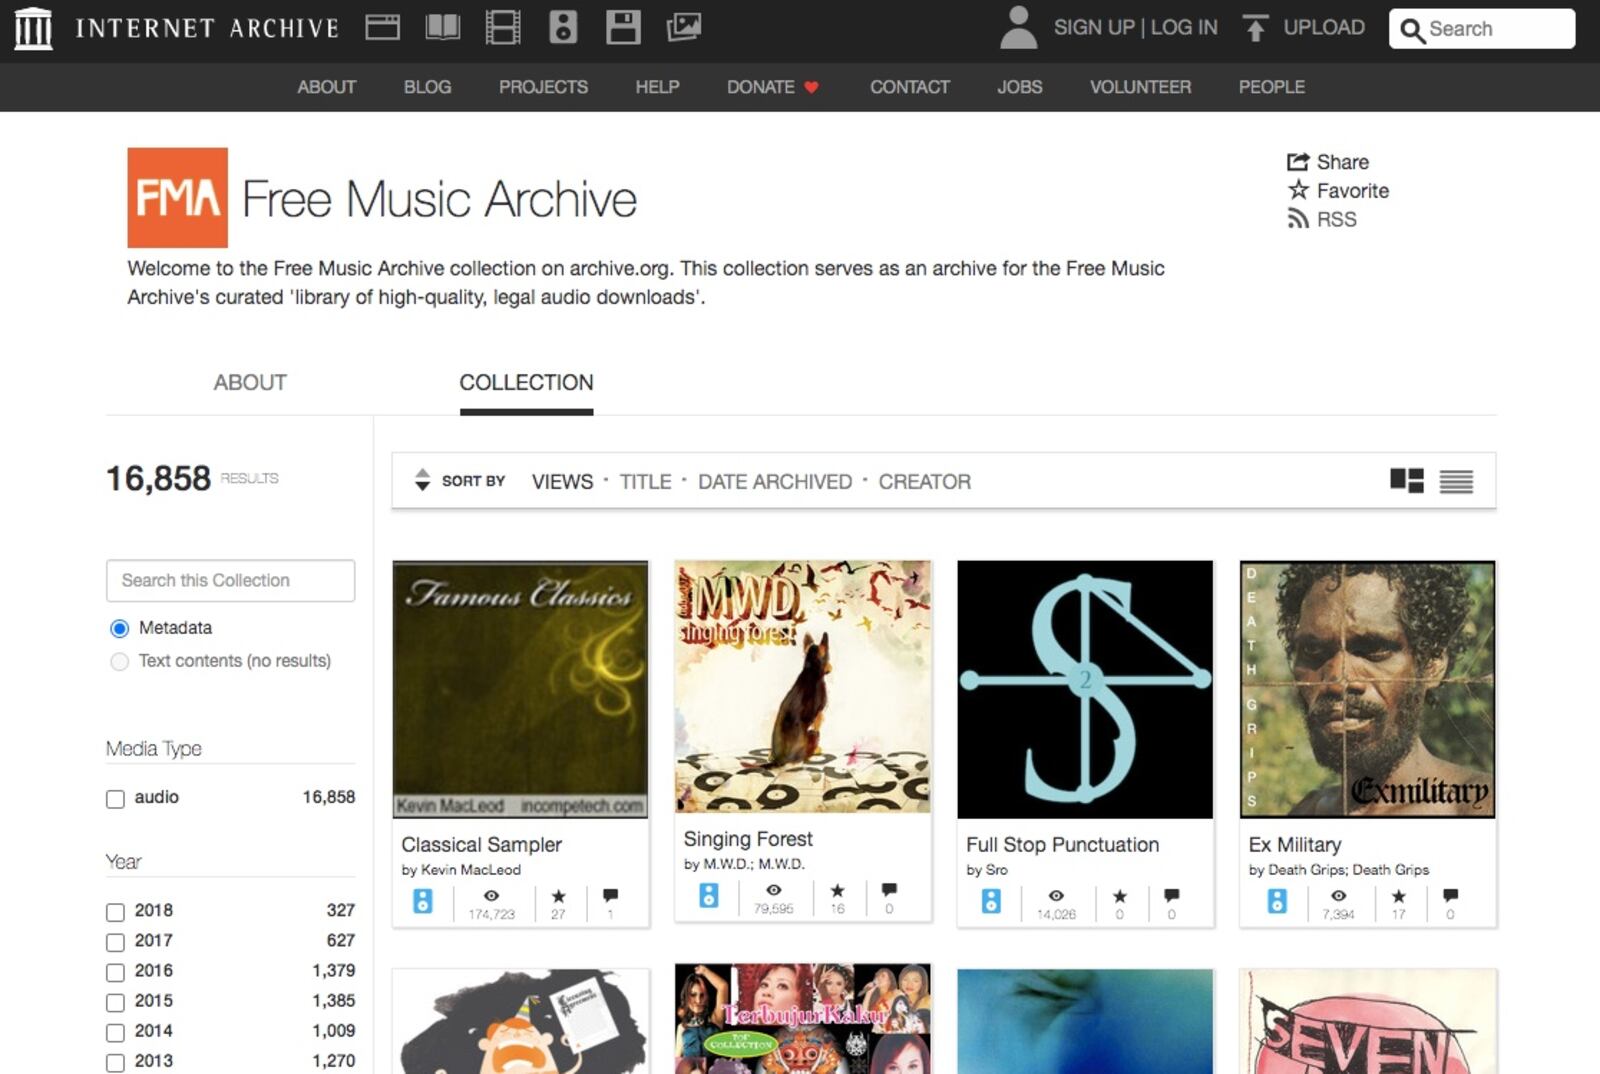Open HELP in the top navigation
Viewport: 1600px width, 1074px height.
click(x=657, y=87)
